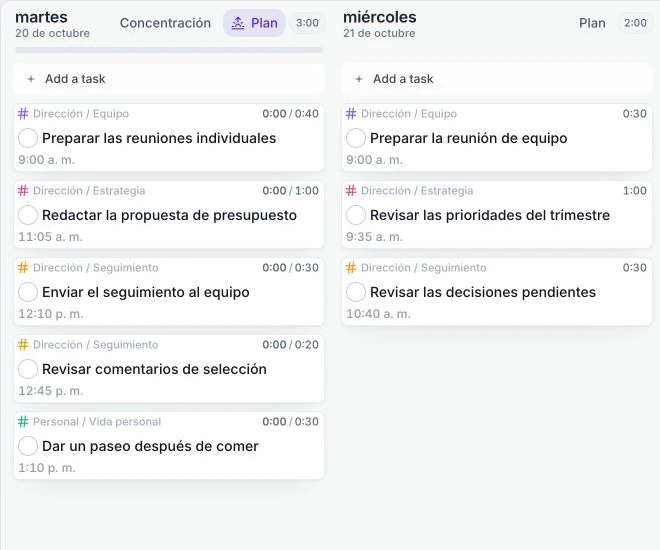Mark Preparar las reuniones individuales as done
Image resolution: width=660 pixels, height=550 pixels.
(x=28, y=138)
